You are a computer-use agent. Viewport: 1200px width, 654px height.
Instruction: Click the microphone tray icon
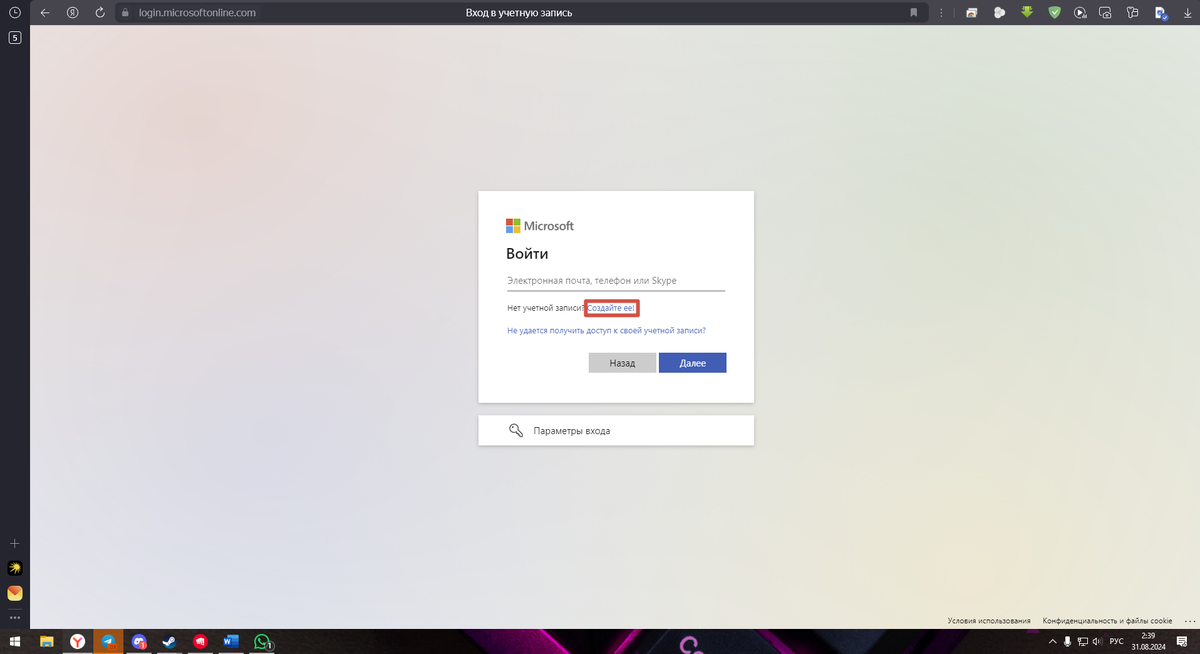pos(1068,641)
